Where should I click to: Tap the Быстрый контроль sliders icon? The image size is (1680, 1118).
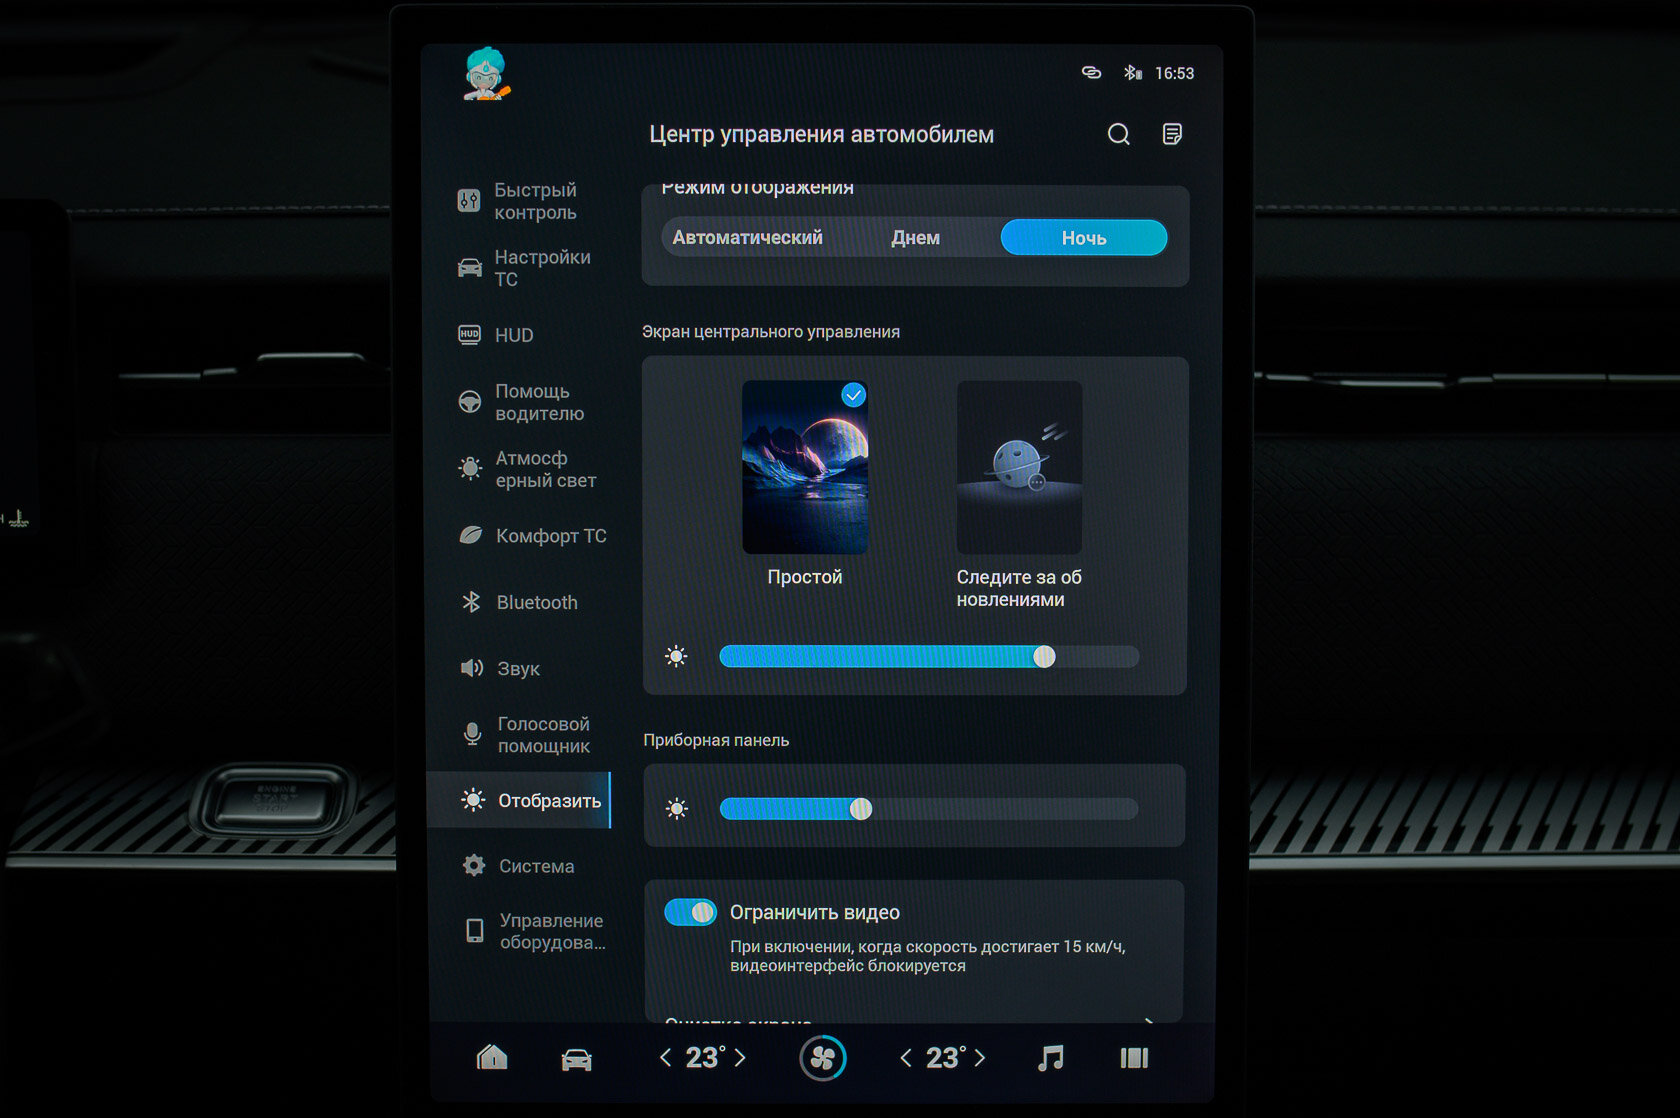pos(469,201)
